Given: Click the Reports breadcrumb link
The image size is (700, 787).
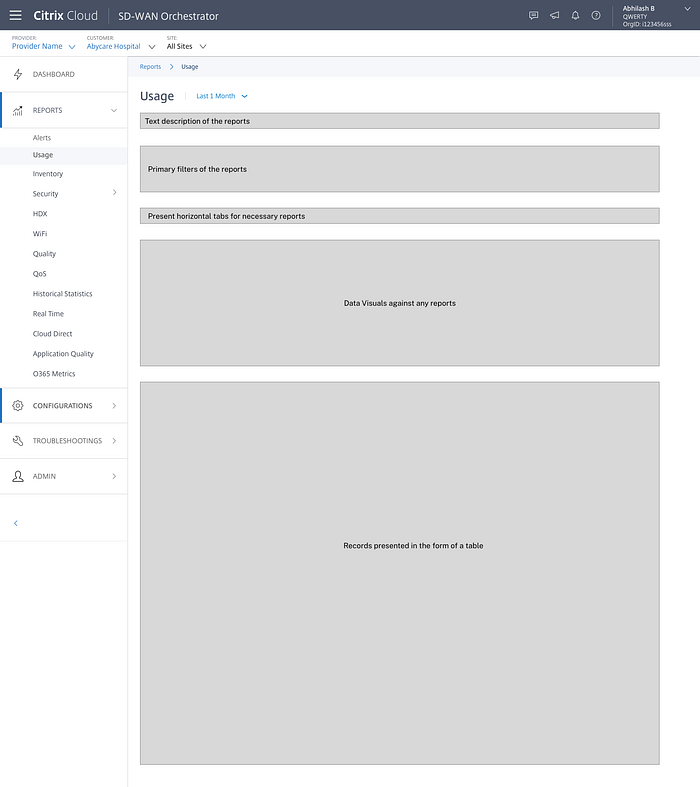Looking at the screenshot, I should [151, 67].
